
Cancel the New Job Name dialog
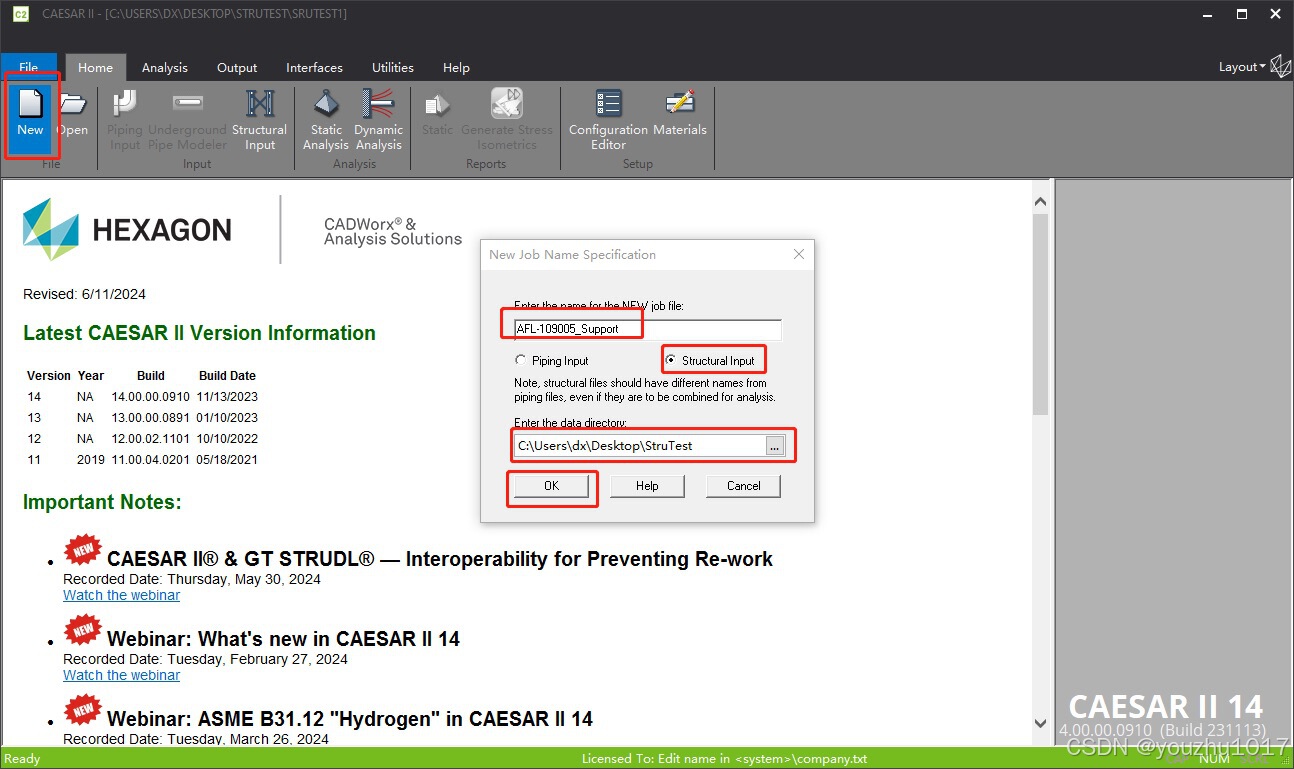coord(743,486)
